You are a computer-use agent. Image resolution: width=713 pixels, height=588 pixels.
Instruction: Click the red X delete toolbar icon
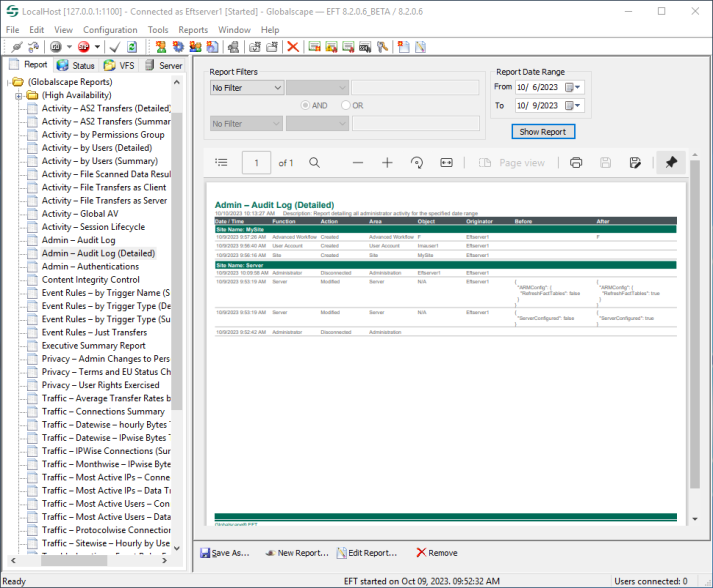pyautogui.click(x=293, y=47)
